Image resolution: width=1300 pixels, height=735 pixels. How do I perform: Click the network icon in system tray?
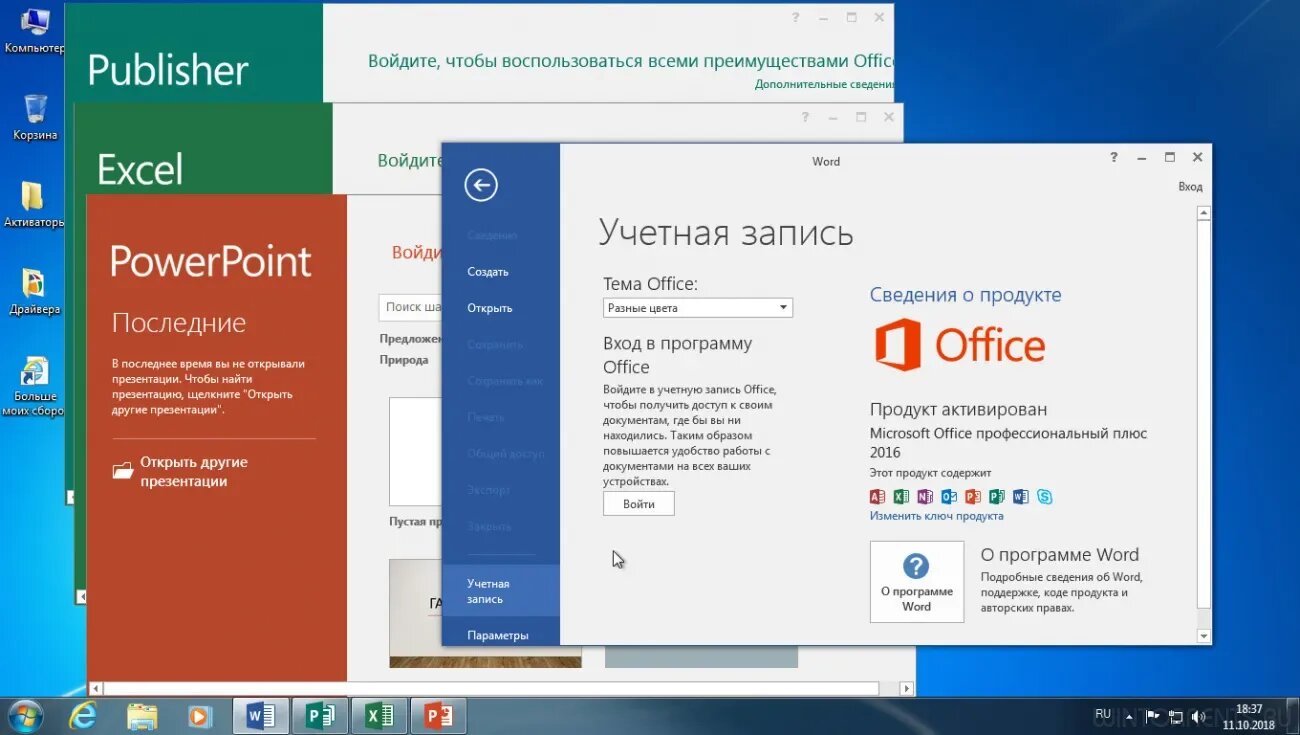tap(1175, 716)
